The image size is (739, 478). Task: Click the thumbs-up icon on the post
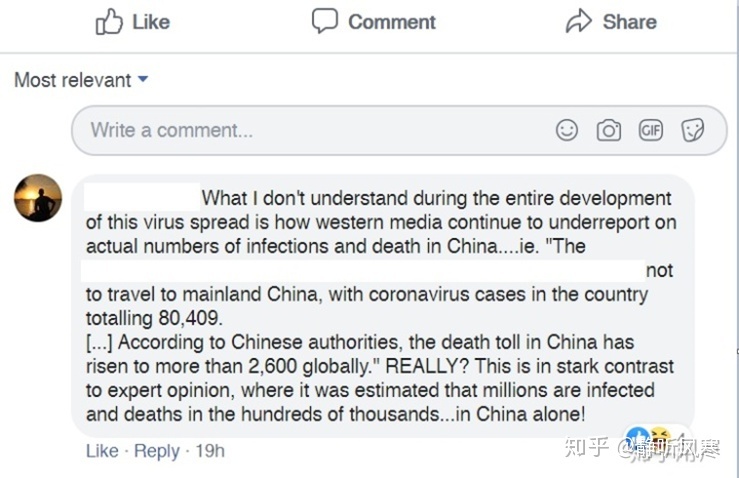click(x=109, y=22)
